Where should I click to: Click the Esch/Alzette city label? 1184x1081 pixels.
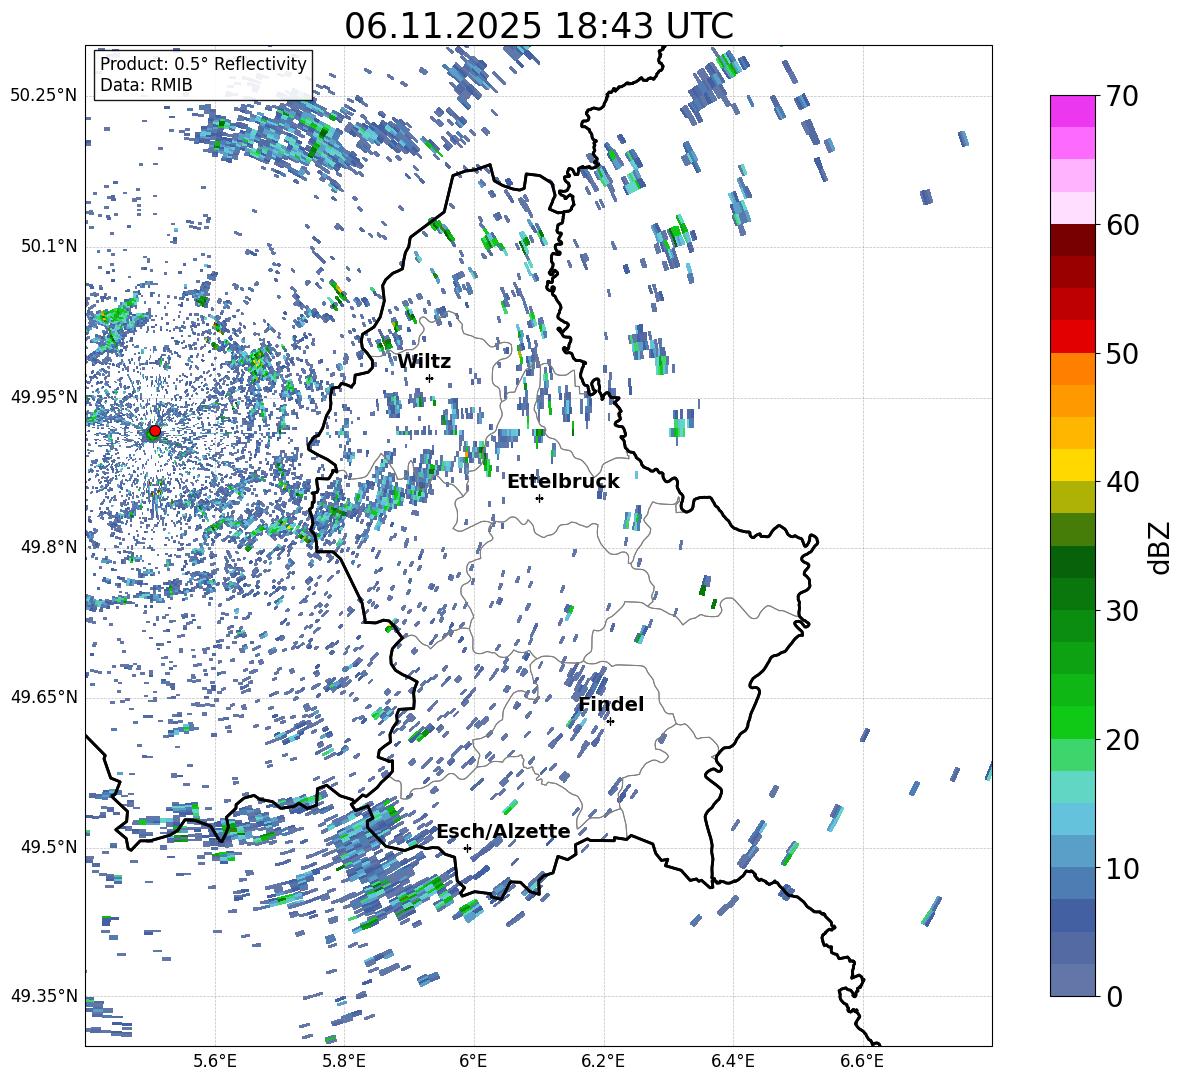tap(504, 832)
